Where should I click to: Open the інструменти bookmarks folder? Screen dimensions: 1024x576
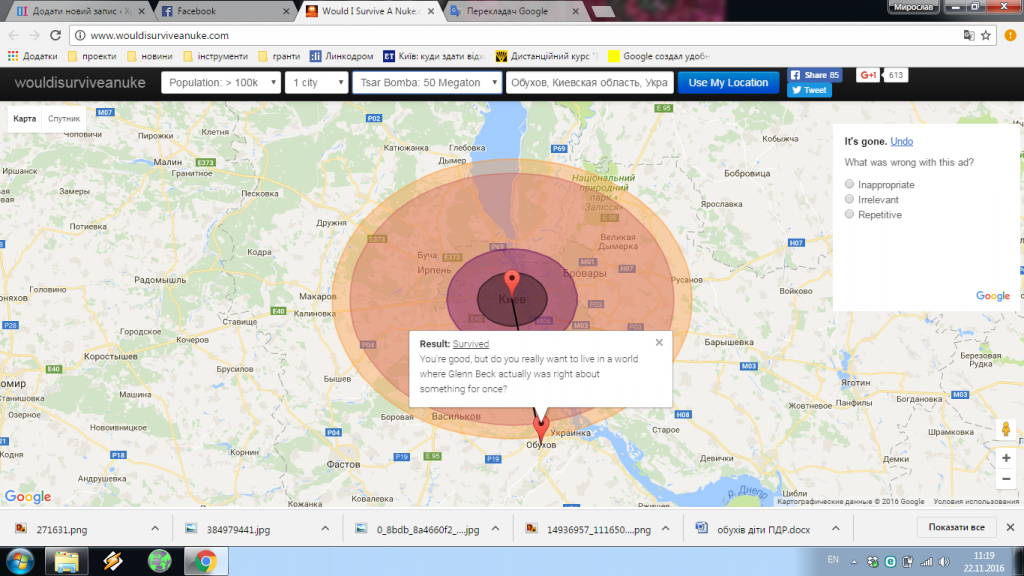tap(216, 56)
